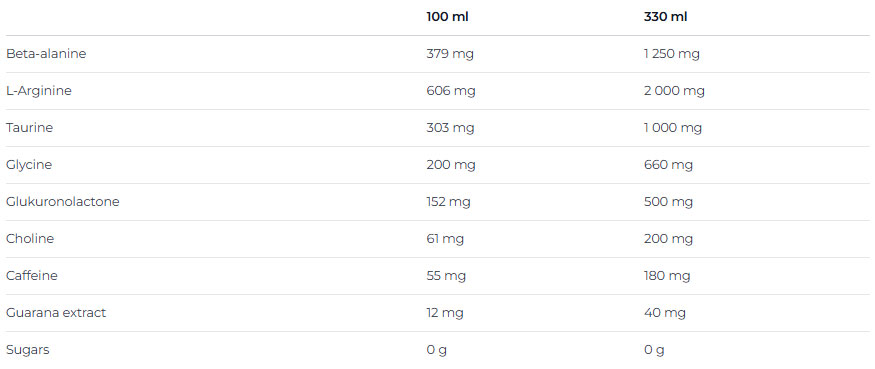Click the 330 ml column header
Image resolution: width=875 pixels, height=369 pixels.
tap(665, 17)
